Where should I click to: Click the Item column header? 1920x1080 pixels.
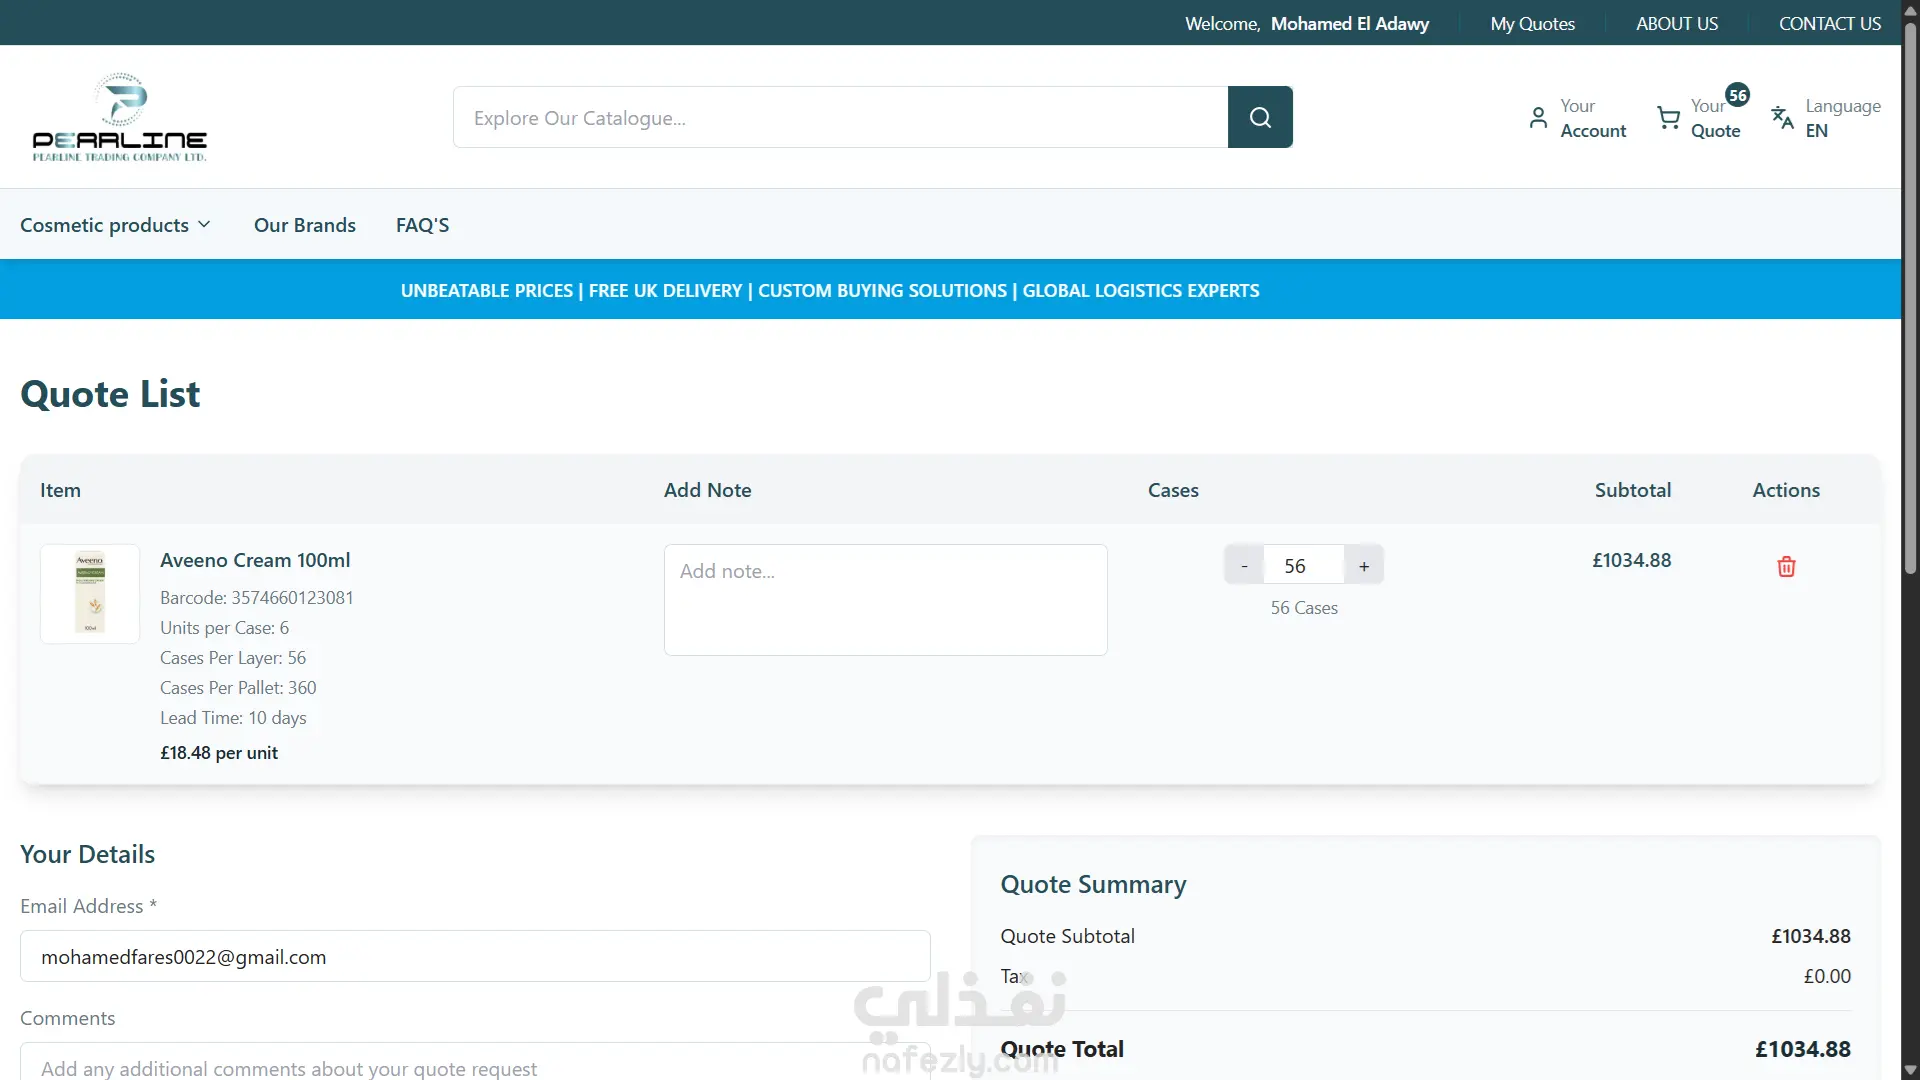tap(60, 490)
